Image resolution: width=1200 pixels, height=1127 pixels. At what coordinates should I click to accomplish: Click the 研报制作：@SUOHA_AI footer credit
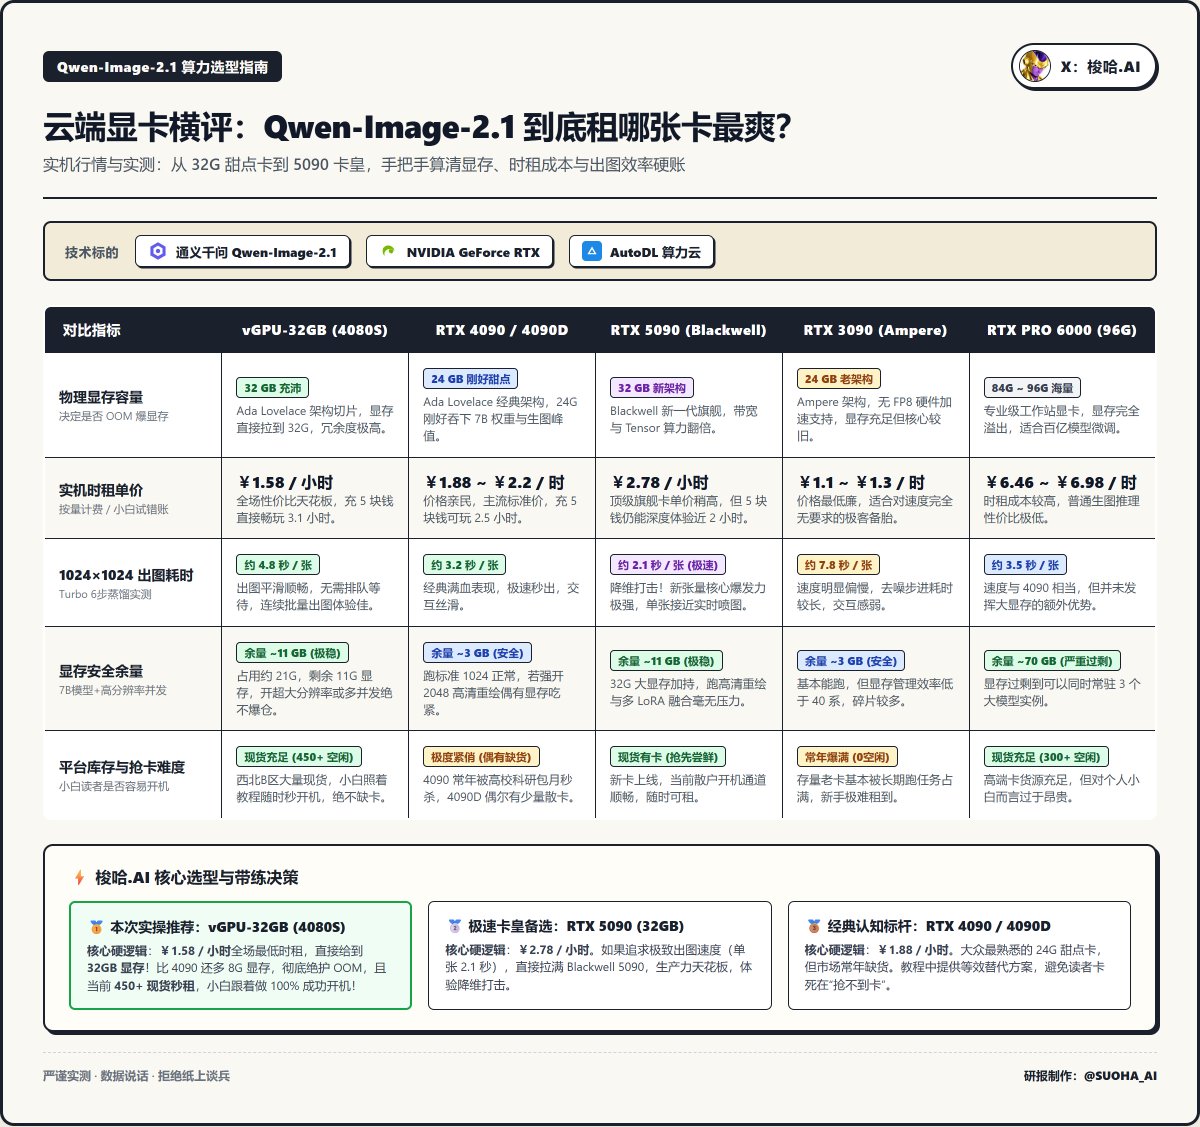click(x=1090, y=1076)
